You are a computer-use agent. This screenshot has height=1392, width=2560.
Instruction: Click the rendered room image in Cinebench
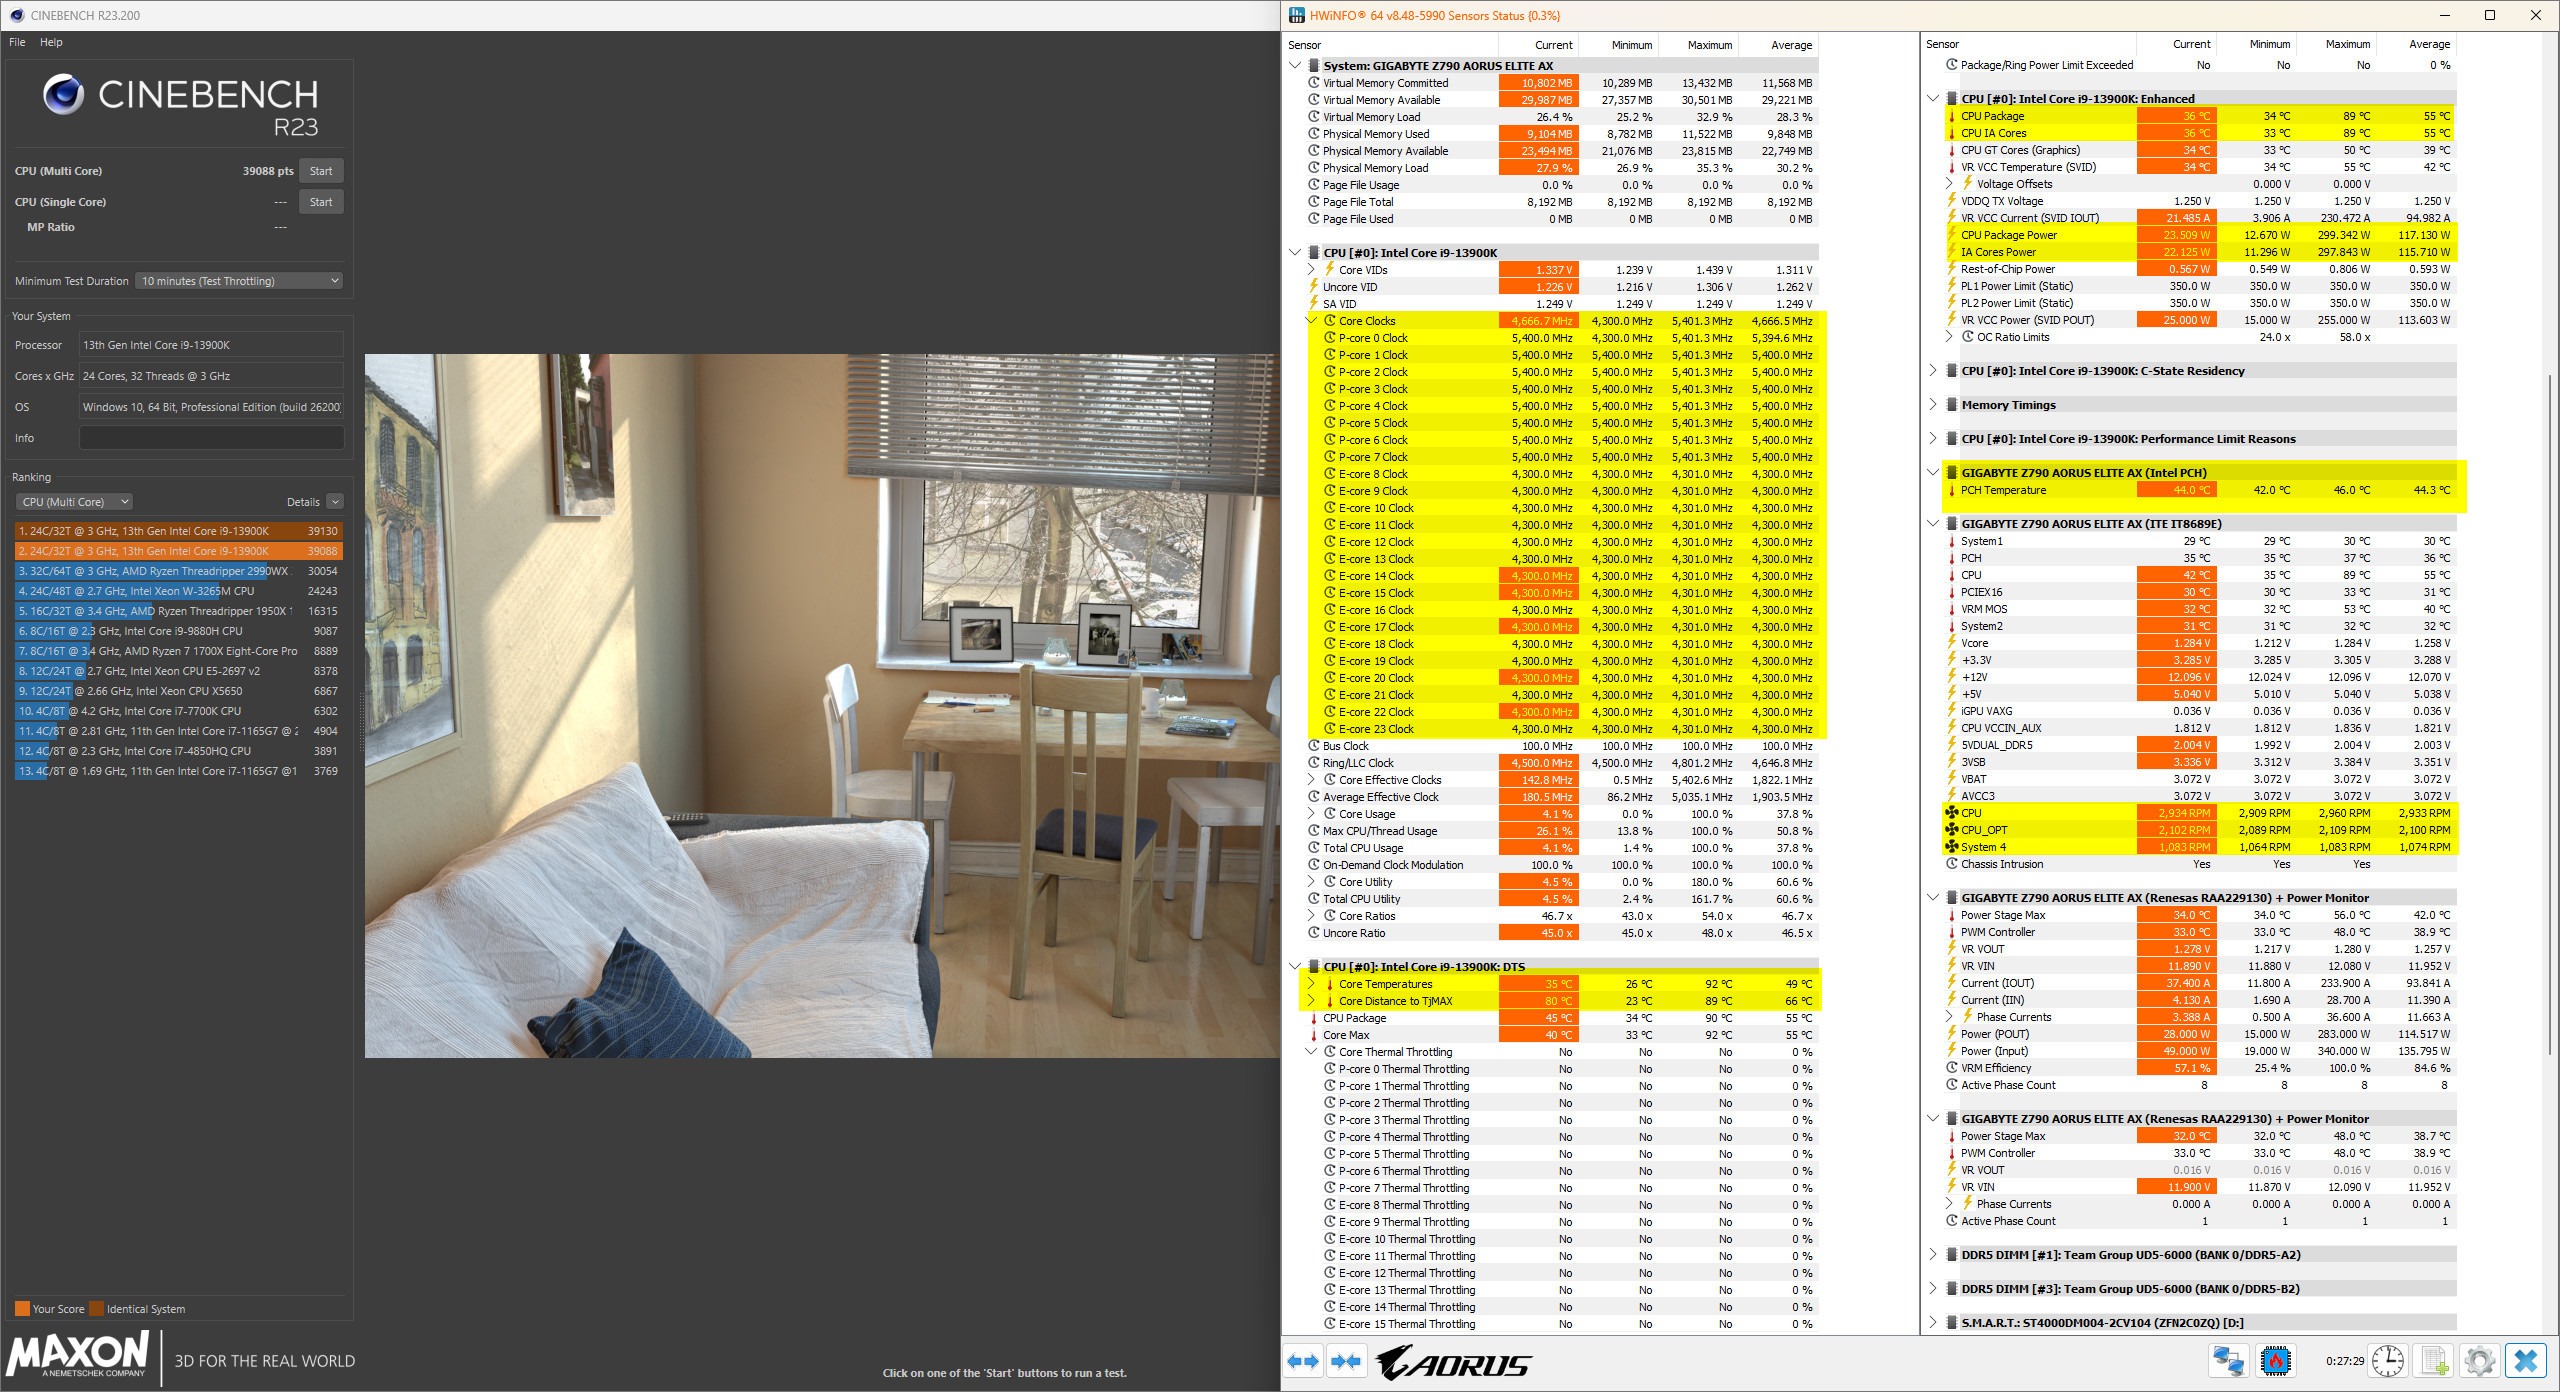point(822,705)
